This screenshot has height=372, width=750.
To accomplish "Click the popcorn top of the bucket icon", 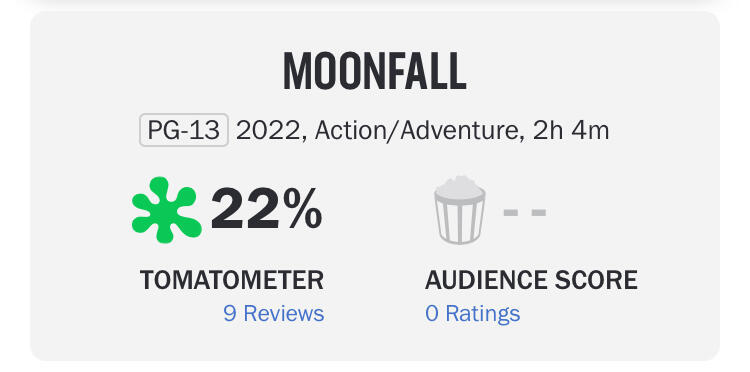I will (x=460, y=187).
